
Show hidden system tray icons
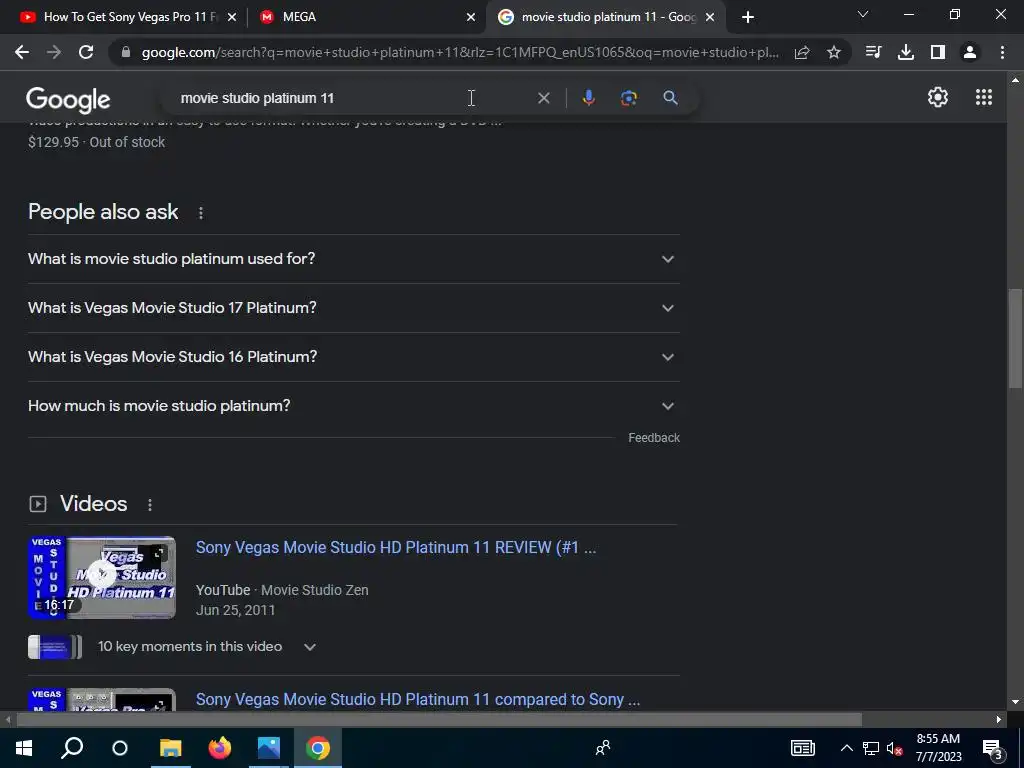tap(846, 748)
